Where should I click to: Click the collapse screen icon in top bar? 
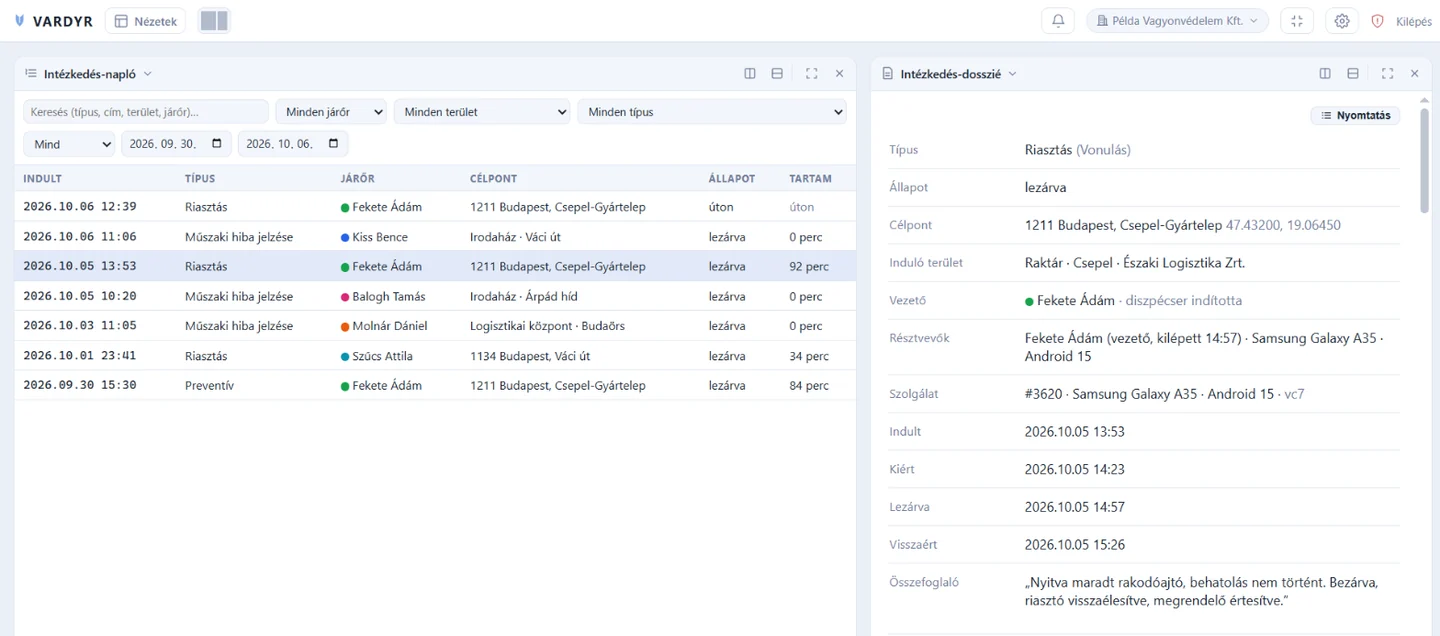[x=1297, y=21]
